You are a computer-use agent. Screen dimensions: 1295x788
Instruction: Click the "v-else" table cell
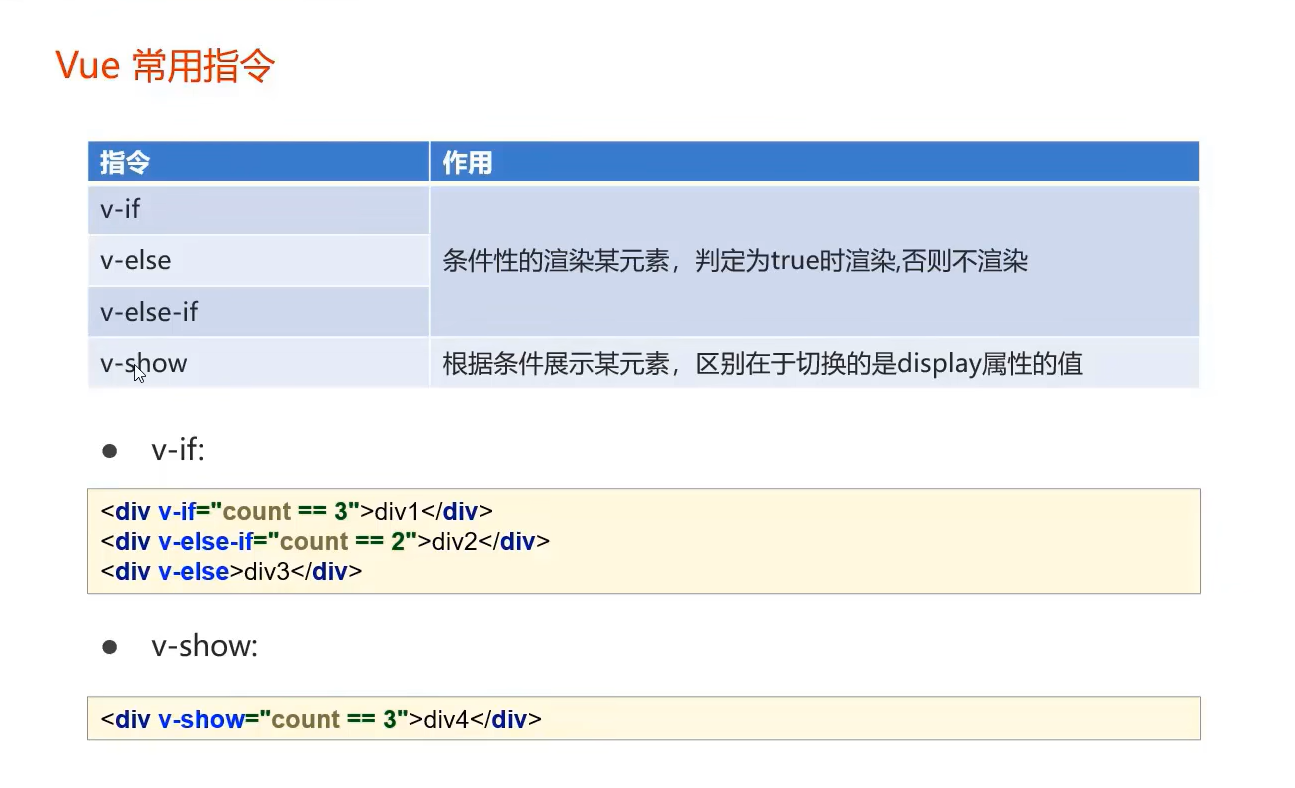(259, 261)
